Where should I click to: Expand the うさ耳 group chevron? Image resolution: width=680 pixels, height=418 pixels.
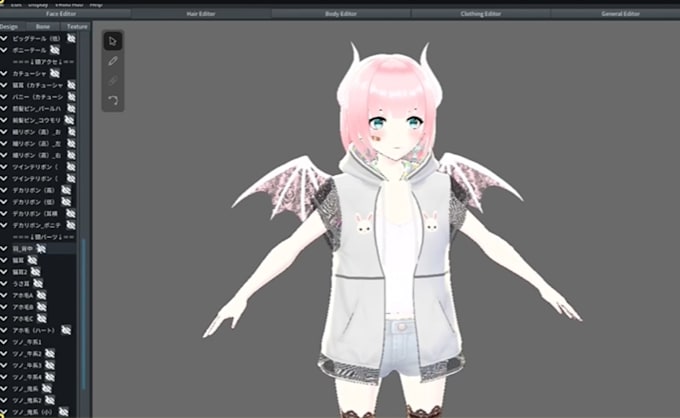click(4, 284)
